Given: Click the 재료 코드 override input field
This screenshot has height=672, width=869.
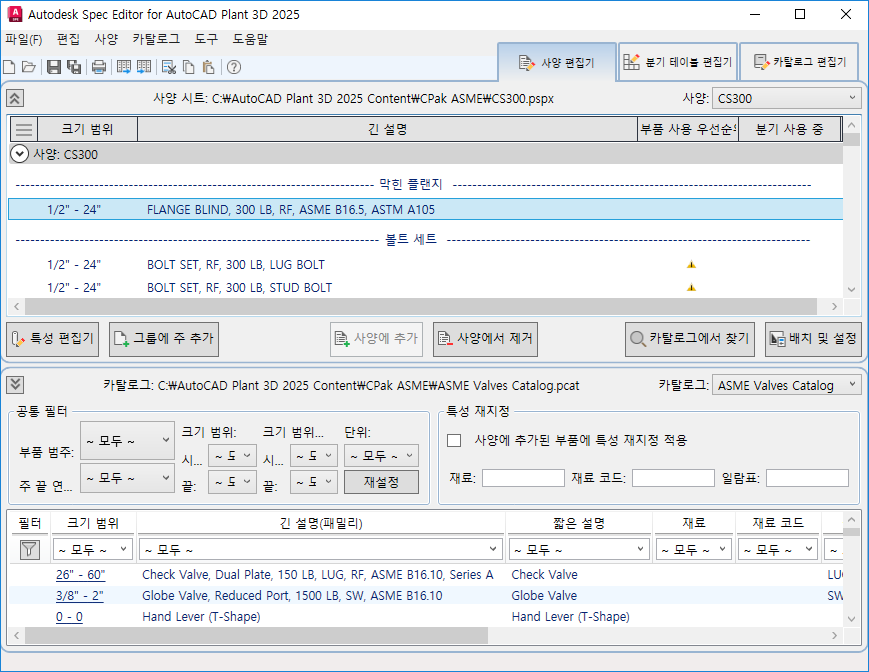Looking at the screenshot, I should click(673, 478).
